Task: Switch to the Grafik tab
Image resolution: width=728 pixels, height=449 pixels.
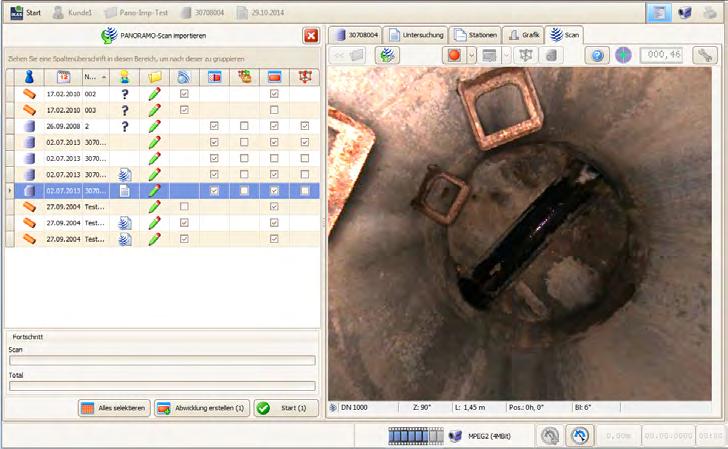Action: [x=524, y=35]
